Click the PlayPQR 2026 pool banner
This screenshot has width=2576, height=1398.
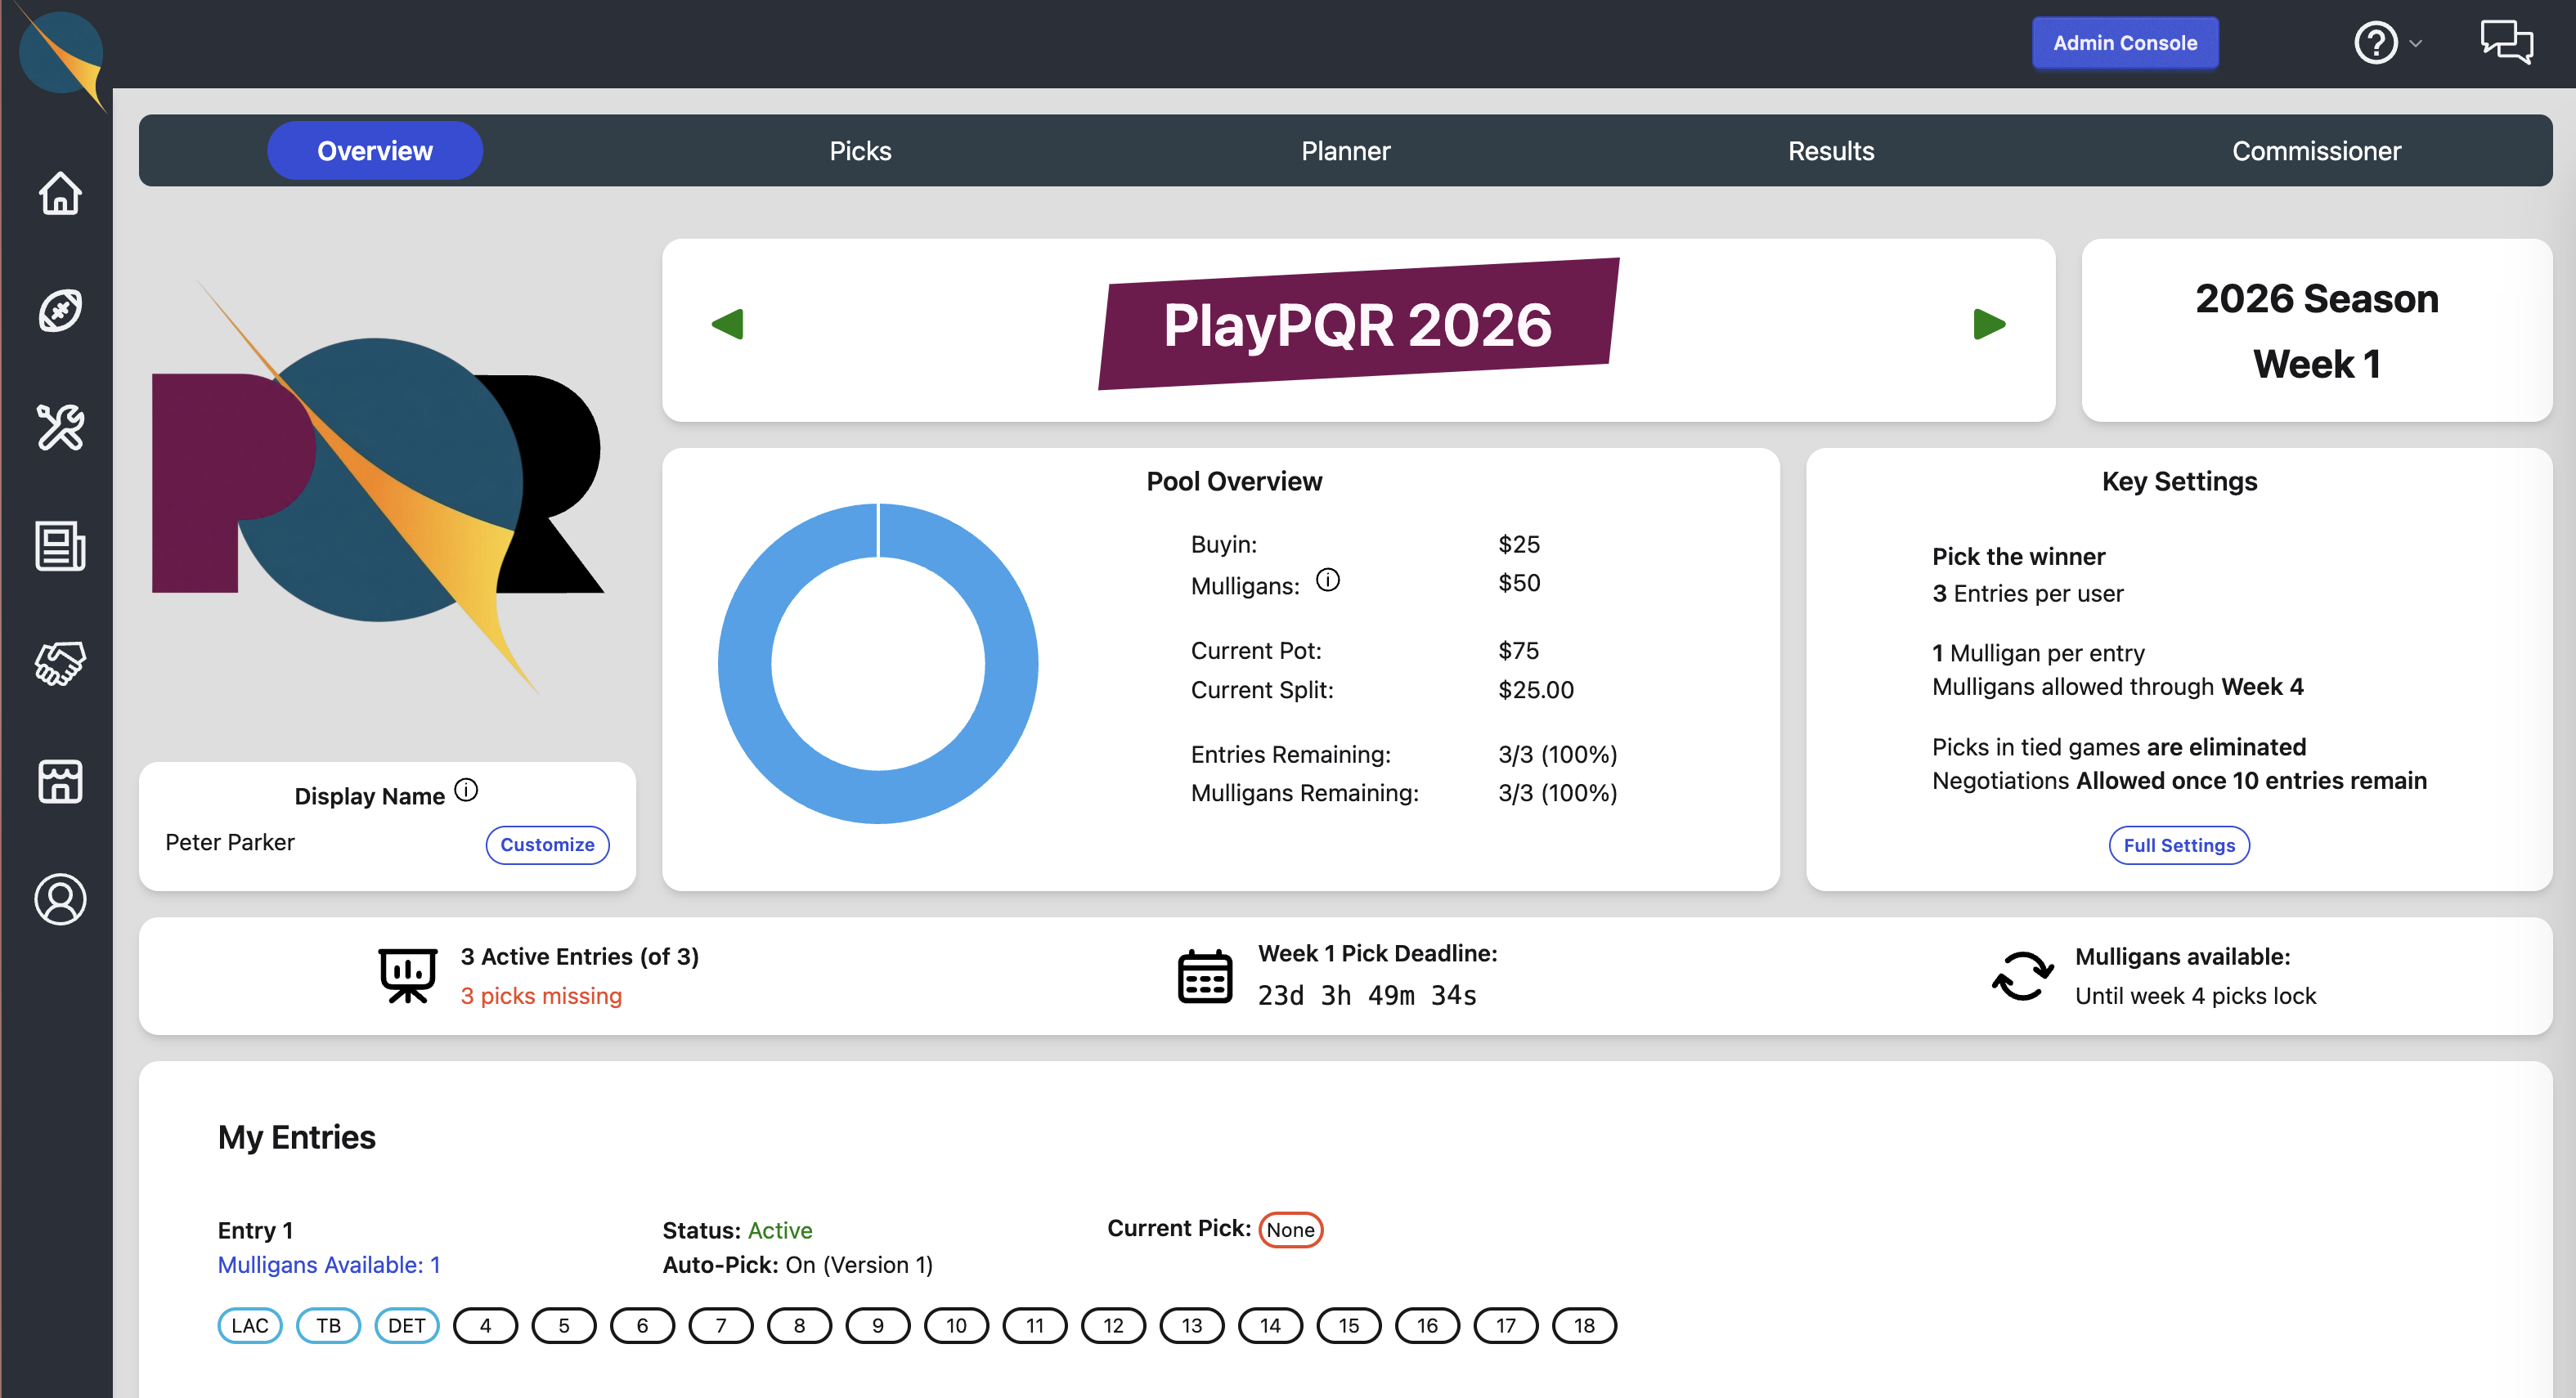click(x=1358, y=324)
